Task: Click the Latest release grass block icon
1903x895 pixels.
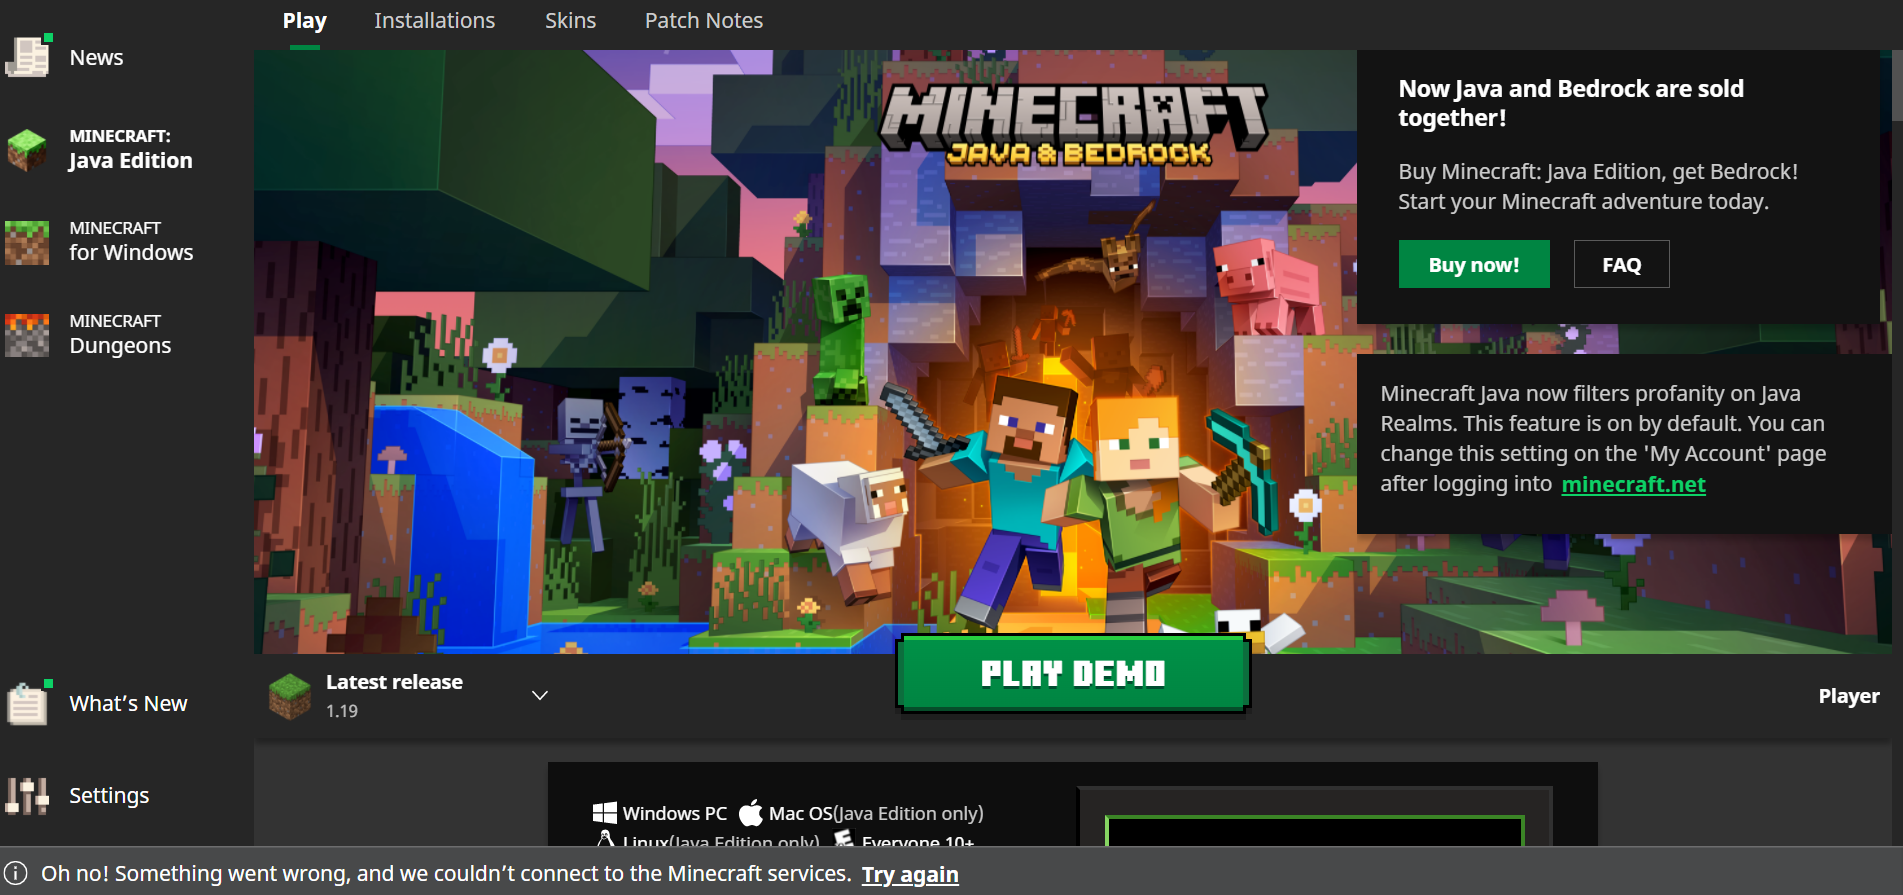Action: pos(290,696)
